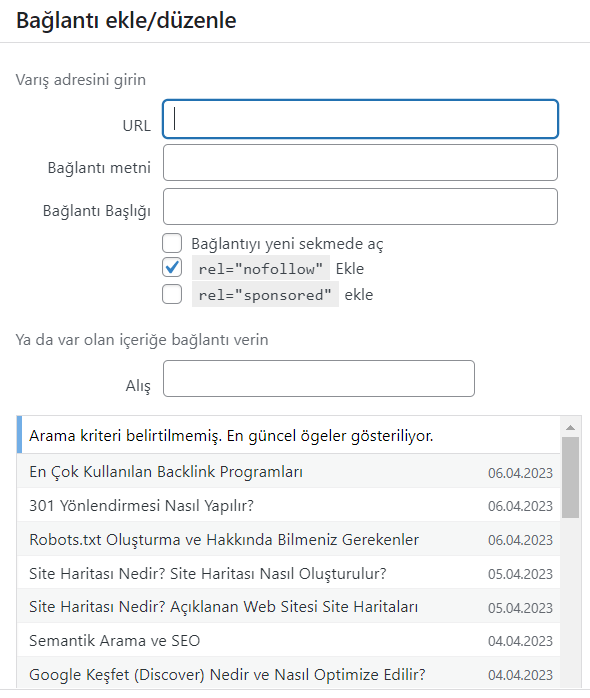Click the results list scroll-up arrow
This screenshot has width=590, height=698.
coord(570,427)
